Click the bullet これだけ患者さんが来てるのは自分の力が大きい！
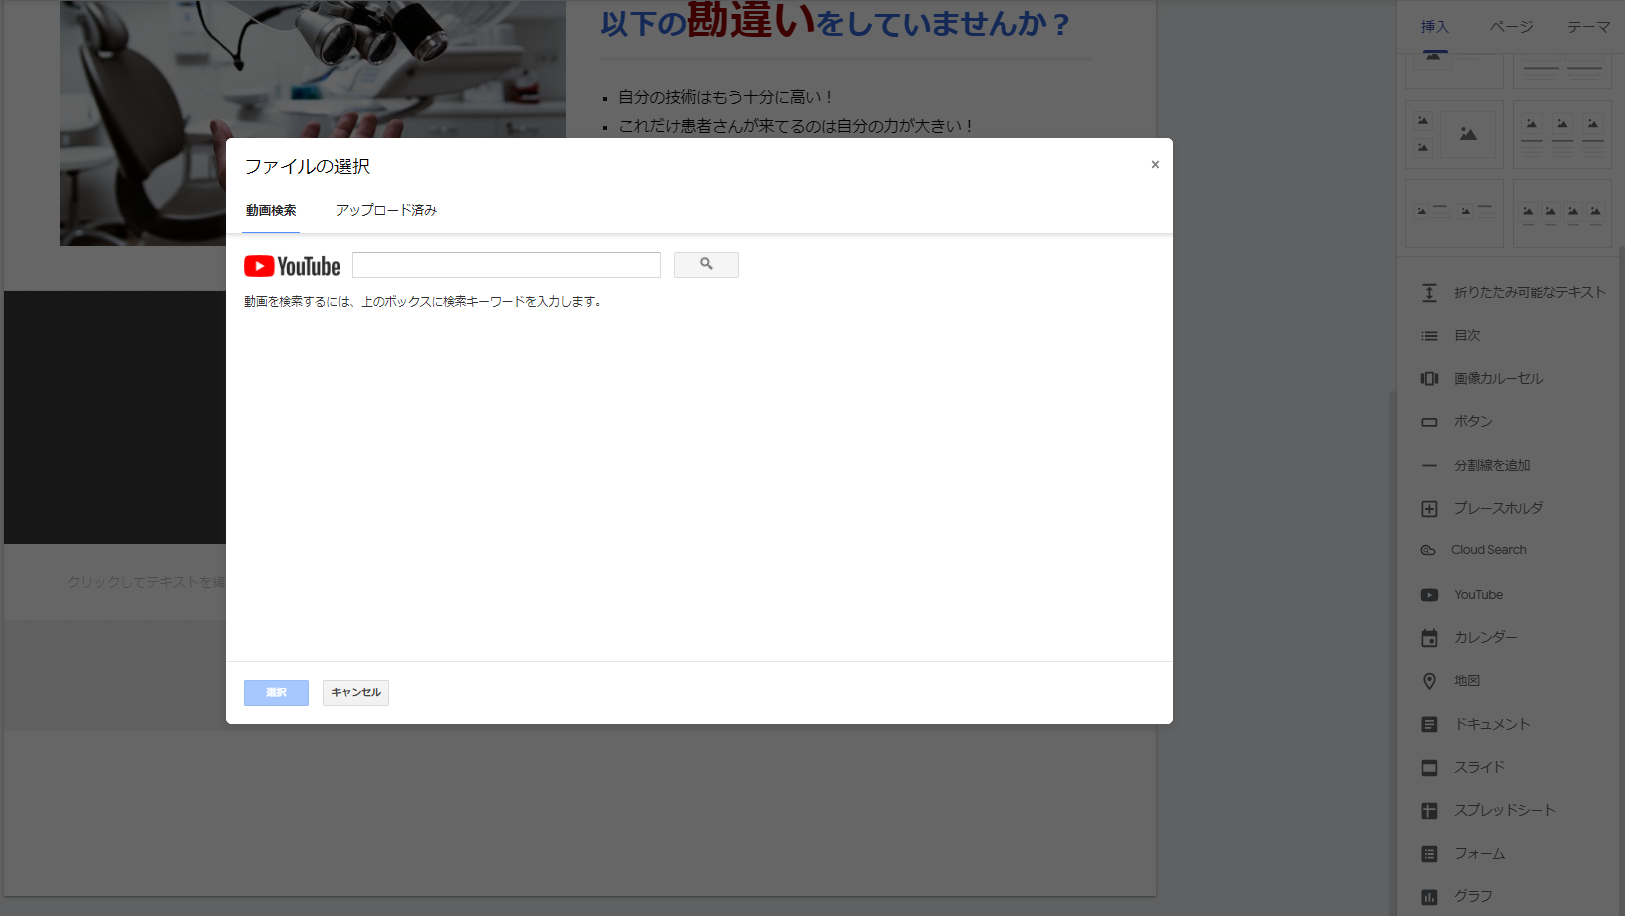Viewport: 1625px width, 916px height. tap(795, 126)
